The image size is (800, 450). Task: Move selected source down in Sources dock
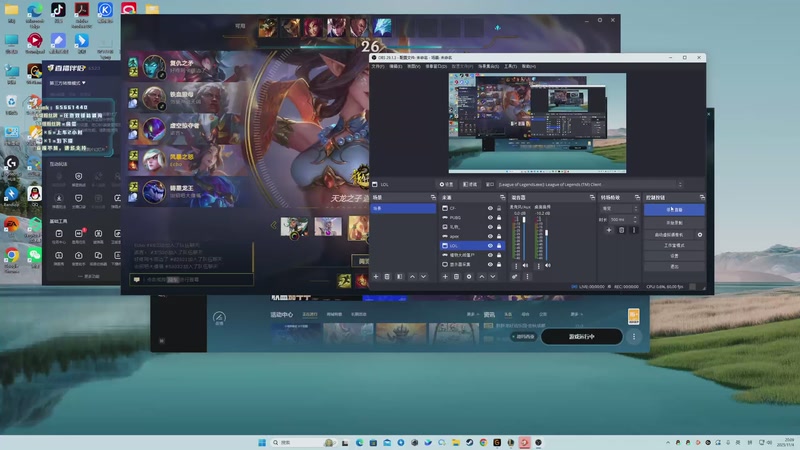(493, 277)
